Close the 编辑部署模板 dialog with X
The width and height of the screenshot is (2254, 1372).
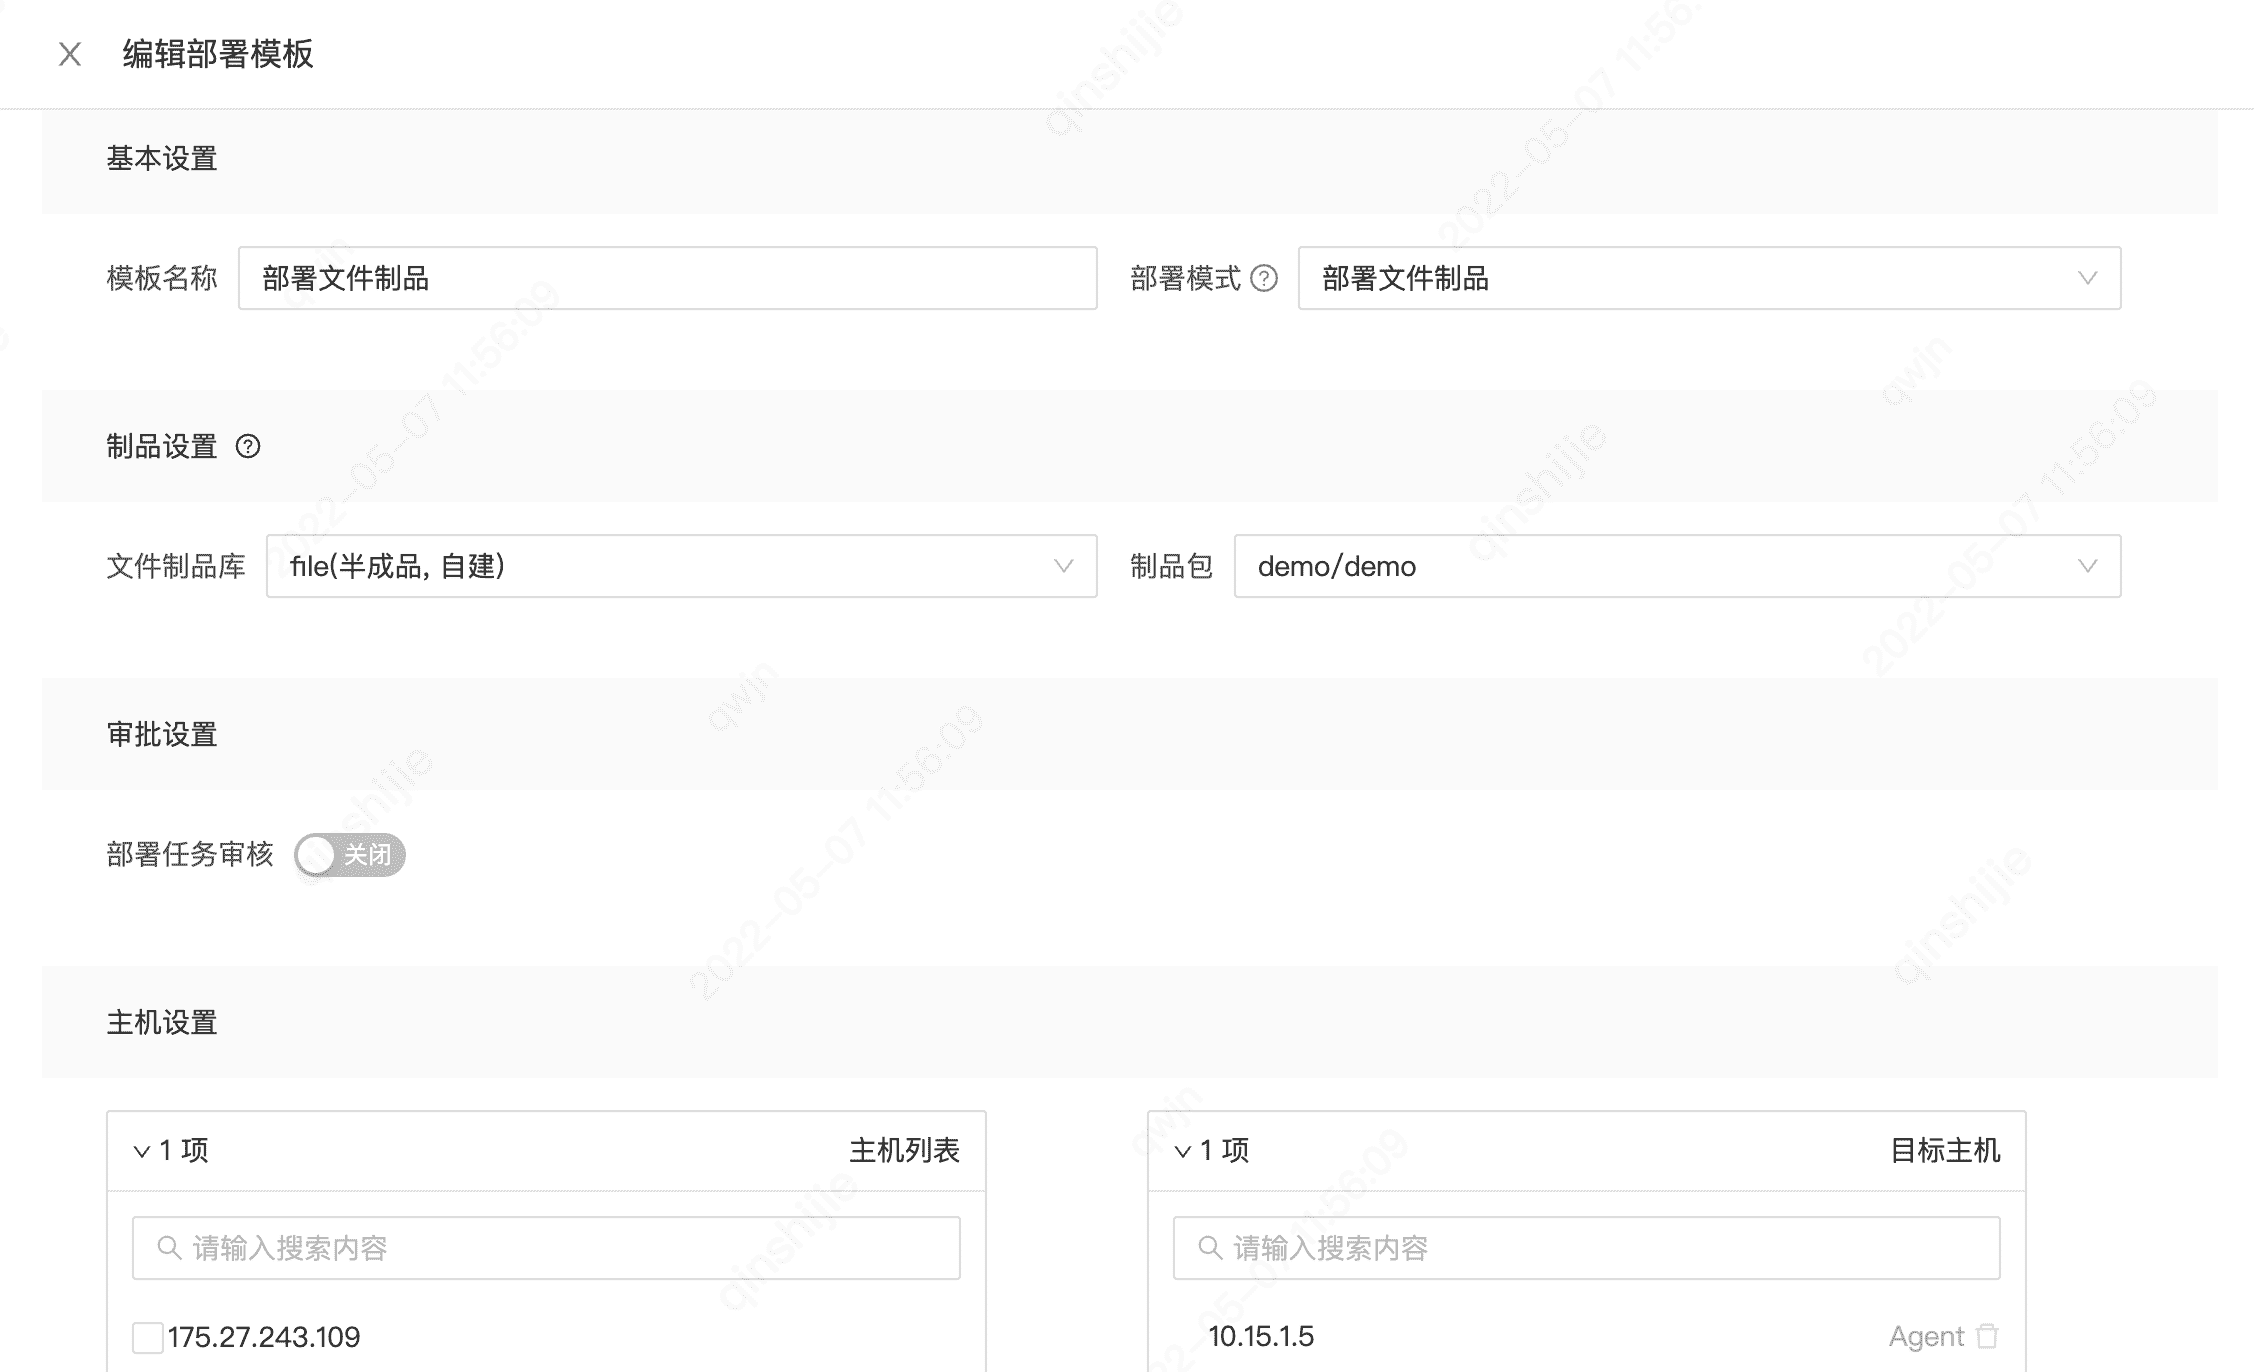[x=70, y=54]
